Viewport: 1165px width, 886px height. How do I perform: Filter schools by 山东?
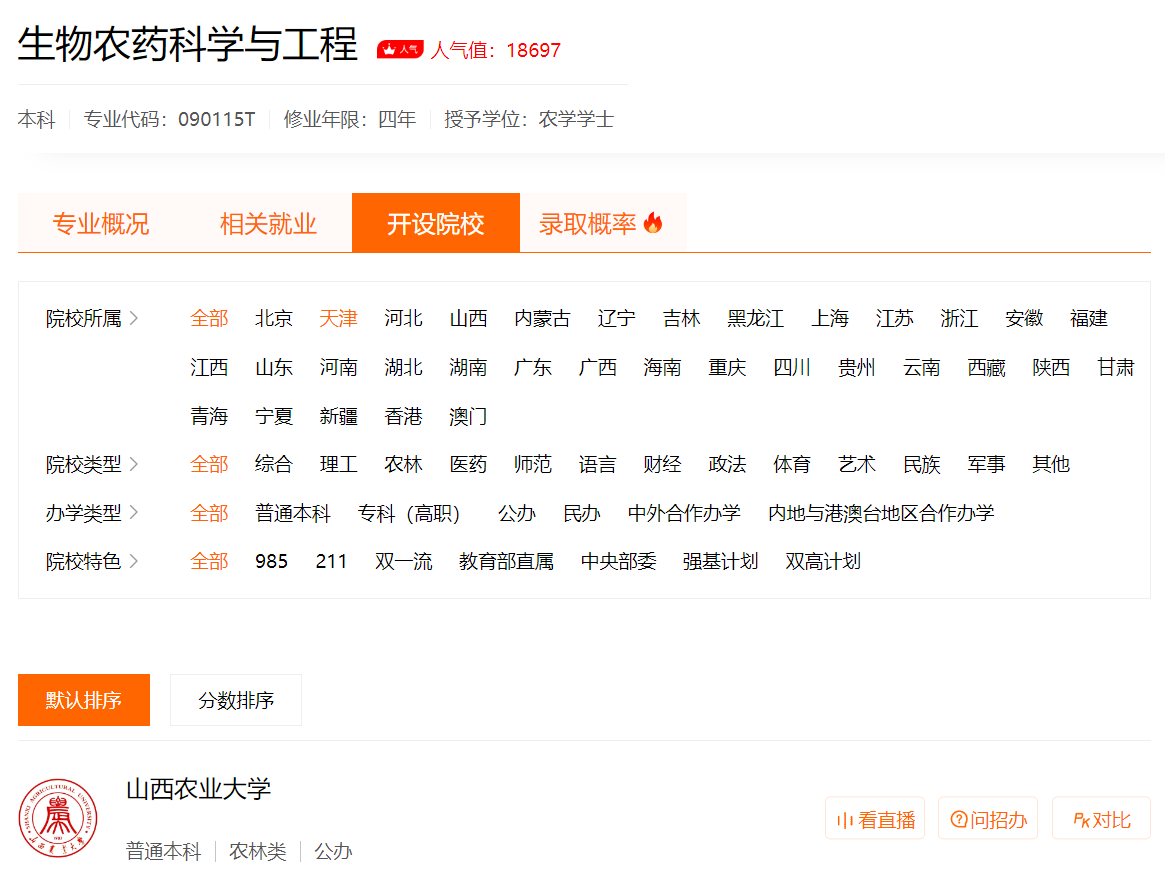pos(273,367)
